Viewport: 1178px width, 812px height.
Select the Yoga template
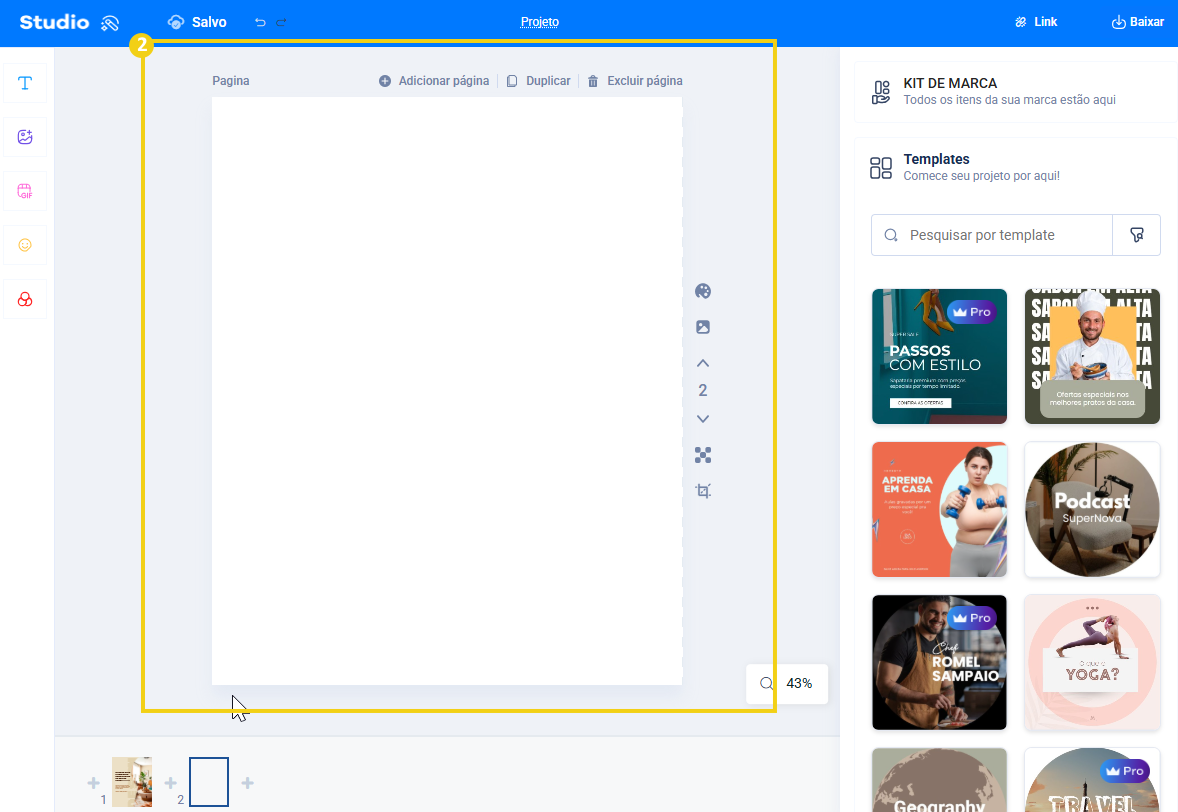(1092, 663)
